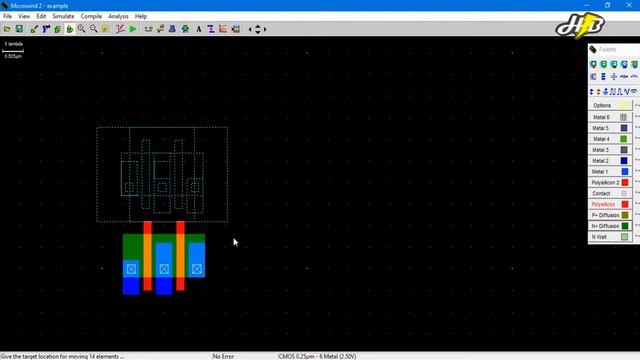The width and height of the screenshot is (640, 360).
Task: Click the eye visible-node icon in palette
Action: [x=634, y=92]
